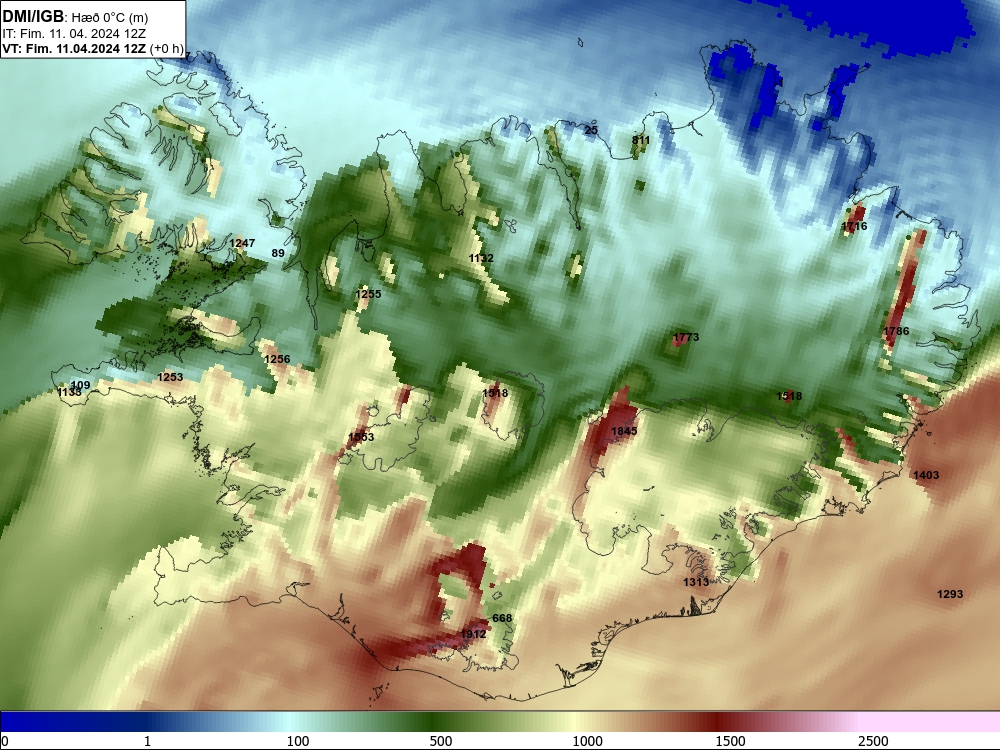
Task: Click the 1256 value
Action: coord(277,360)
